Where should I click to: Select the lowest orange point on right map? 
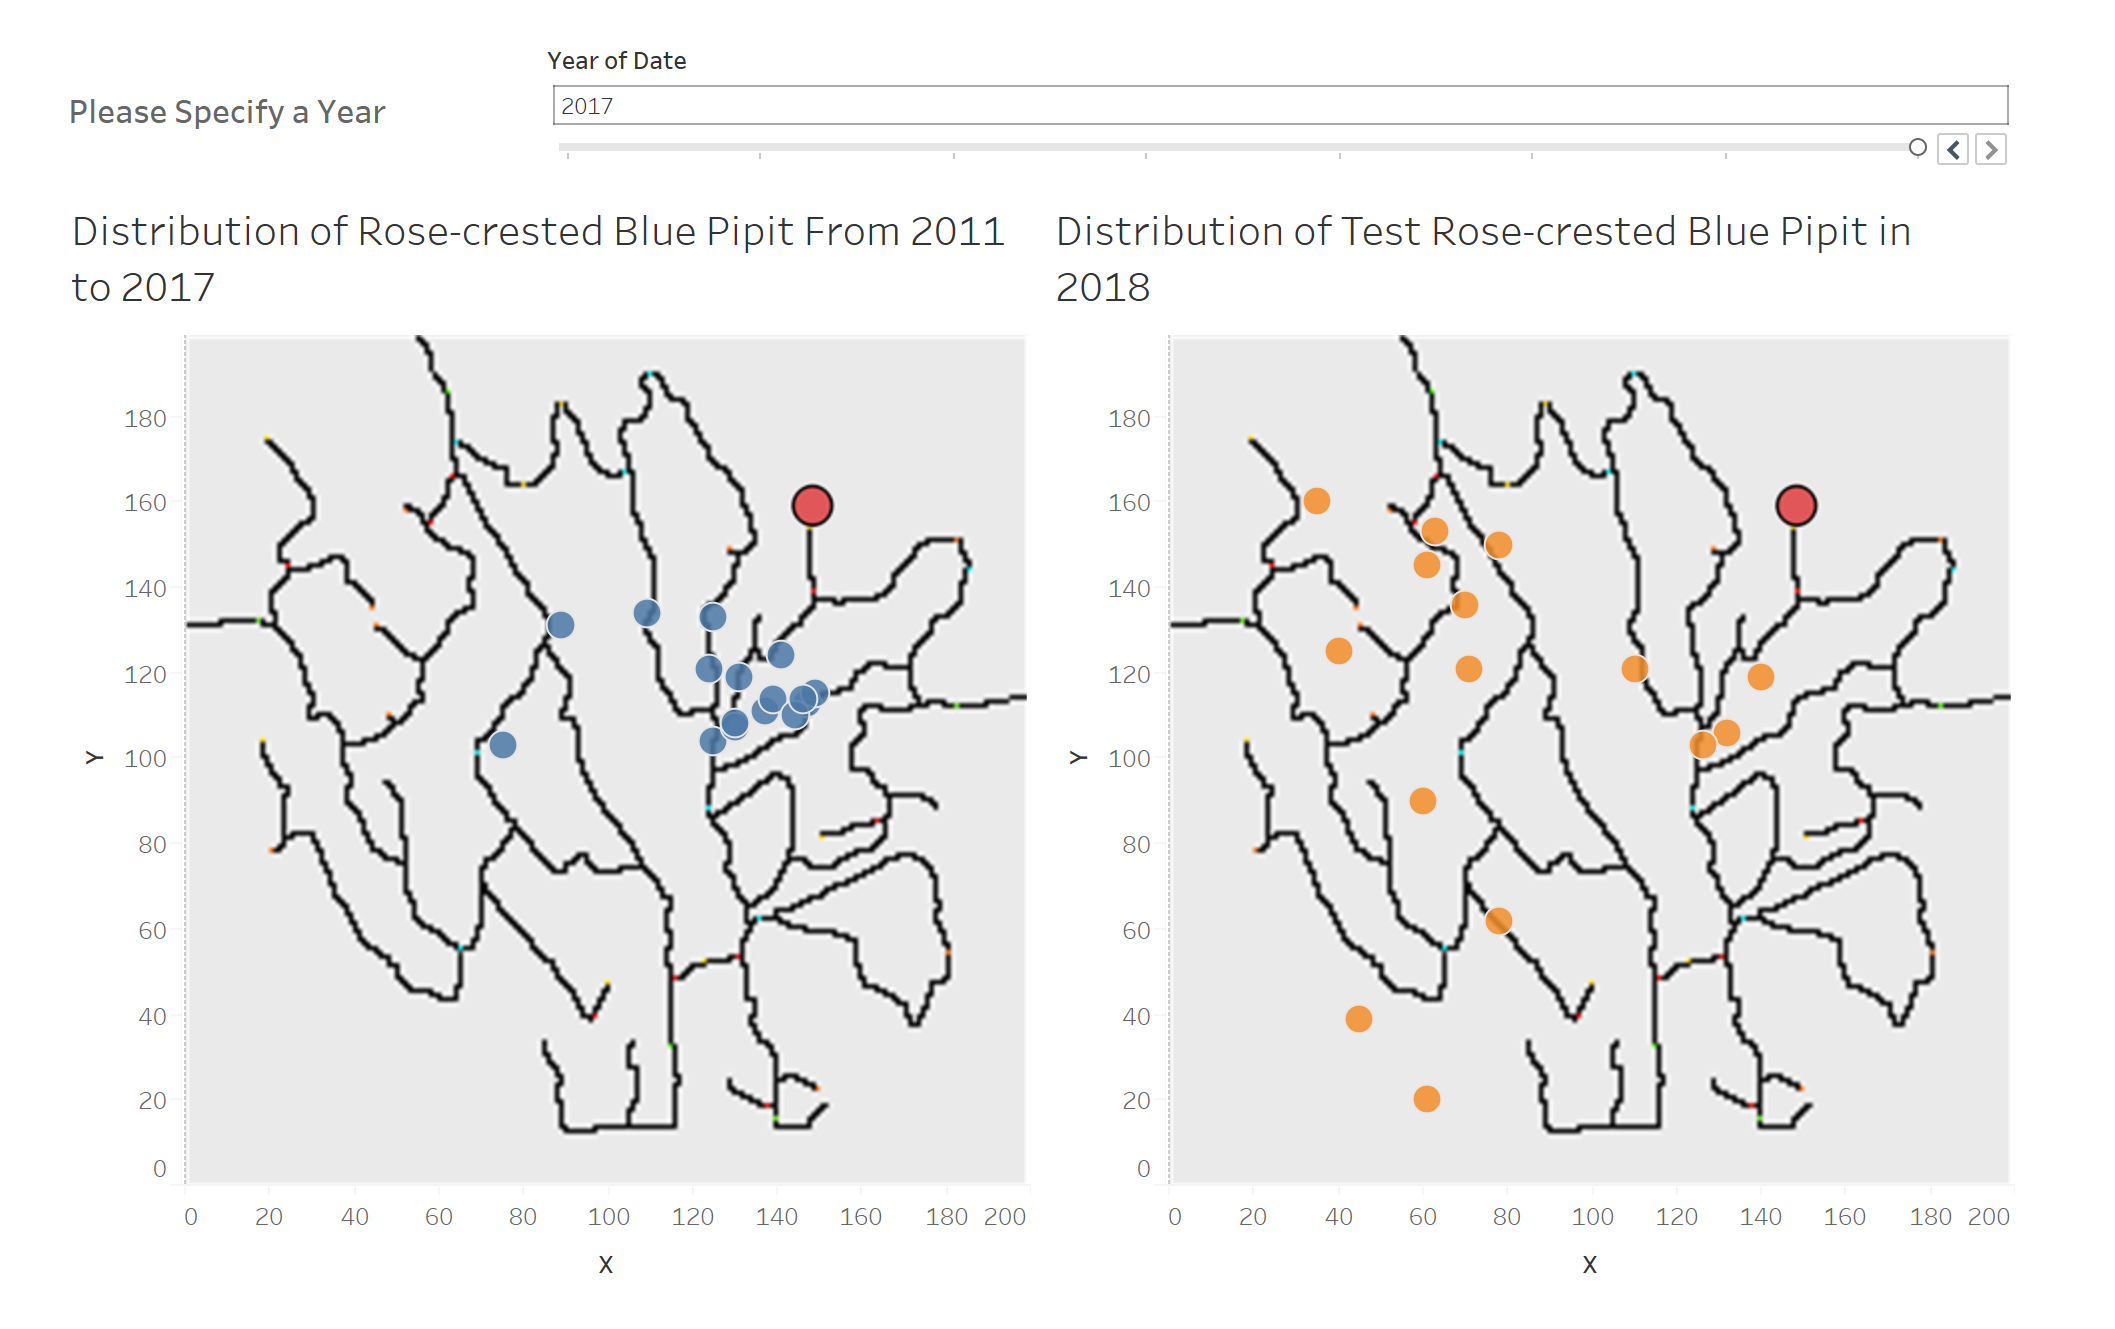point(1427,1099)
